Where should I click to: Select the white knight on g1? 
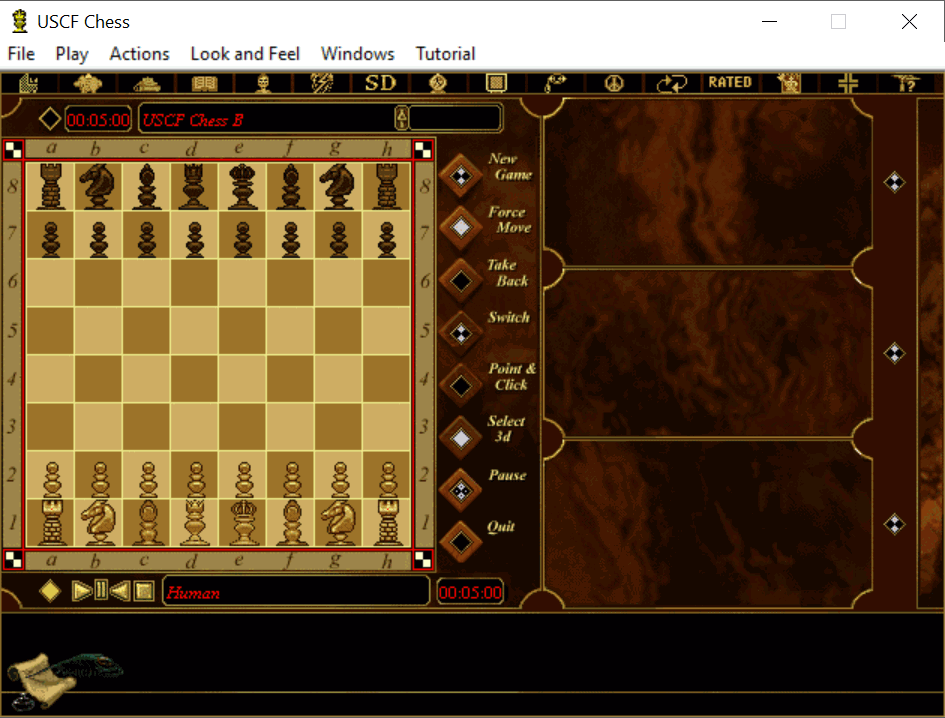339,523
